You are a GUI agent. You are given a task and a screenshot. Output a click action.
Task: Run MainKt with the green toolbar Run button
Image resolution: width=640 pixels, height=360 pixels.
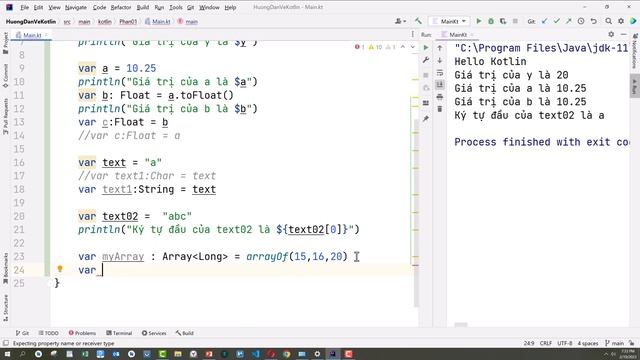click(x=479, y=21)
